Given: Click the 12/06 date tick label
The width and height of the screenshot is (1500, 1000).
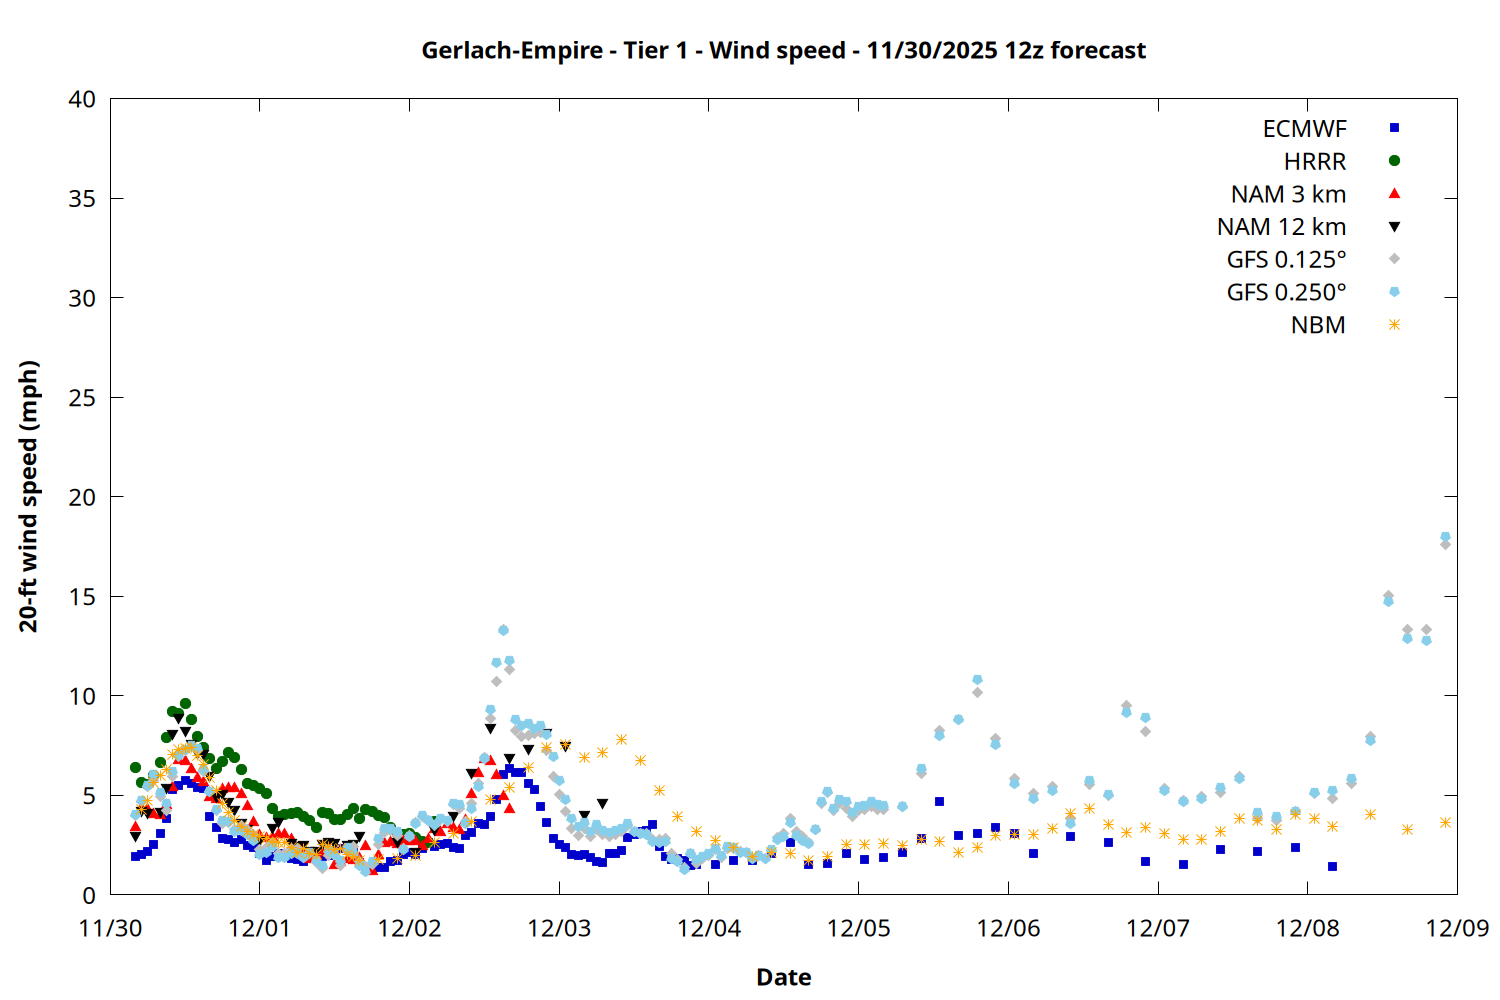Looking at the screenshot, I should [1008, 928].
